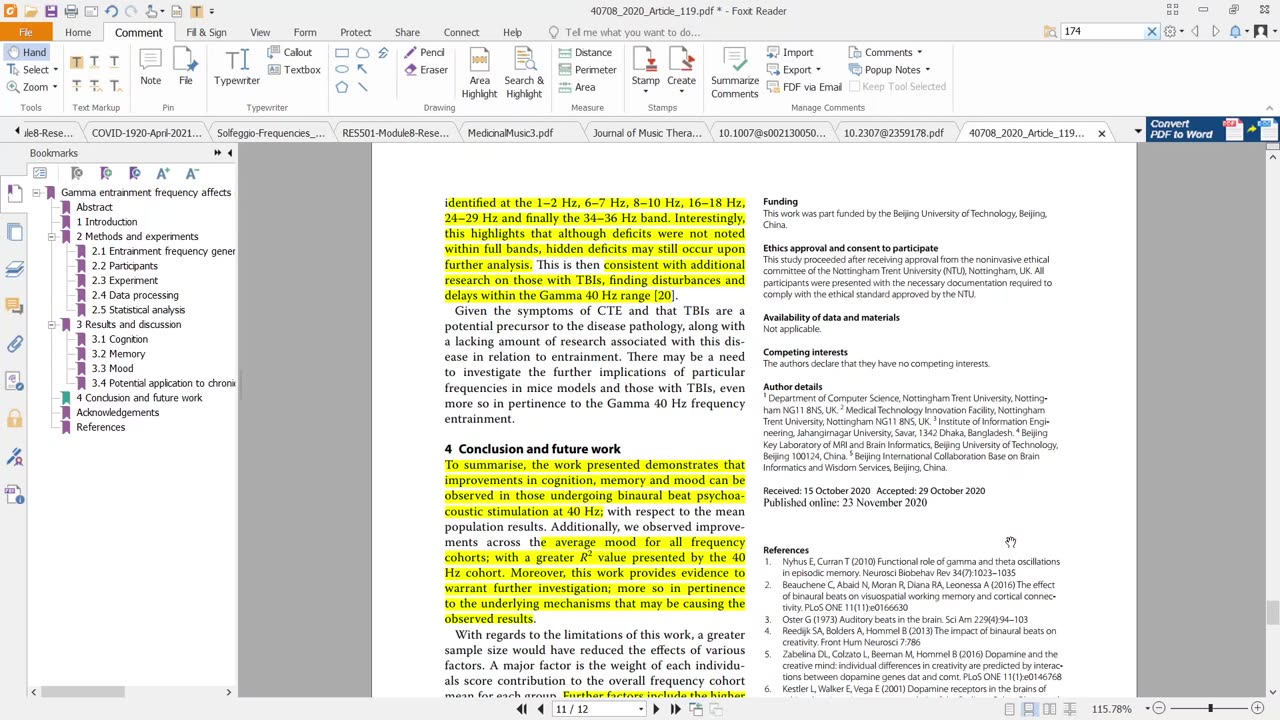Open the attachments side panel
Viewport: 1280px width, 720px height.
pos(14,343)
